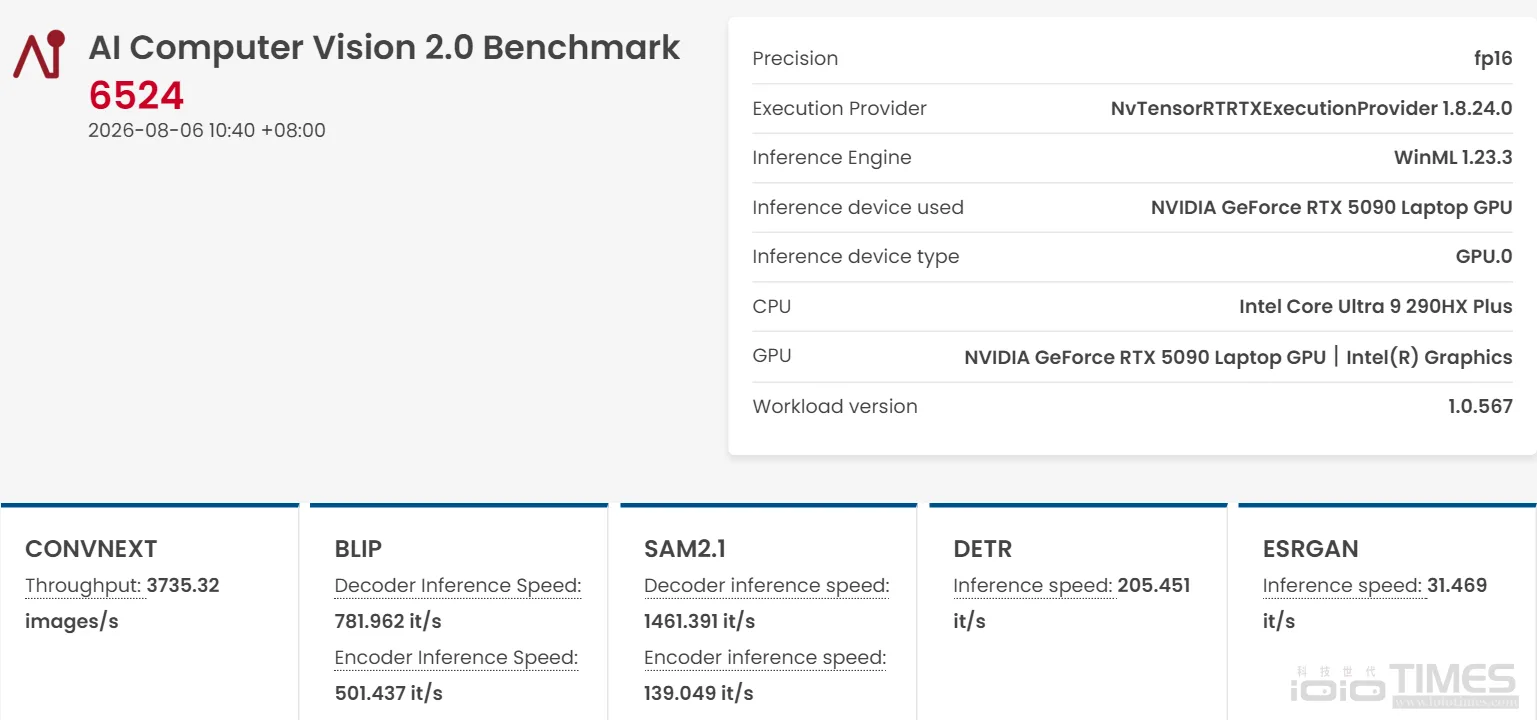Select the AI Computer Vision 2.0 Benchmark title
This screenshot has height=720, width=1537.
tap(384, 47)
